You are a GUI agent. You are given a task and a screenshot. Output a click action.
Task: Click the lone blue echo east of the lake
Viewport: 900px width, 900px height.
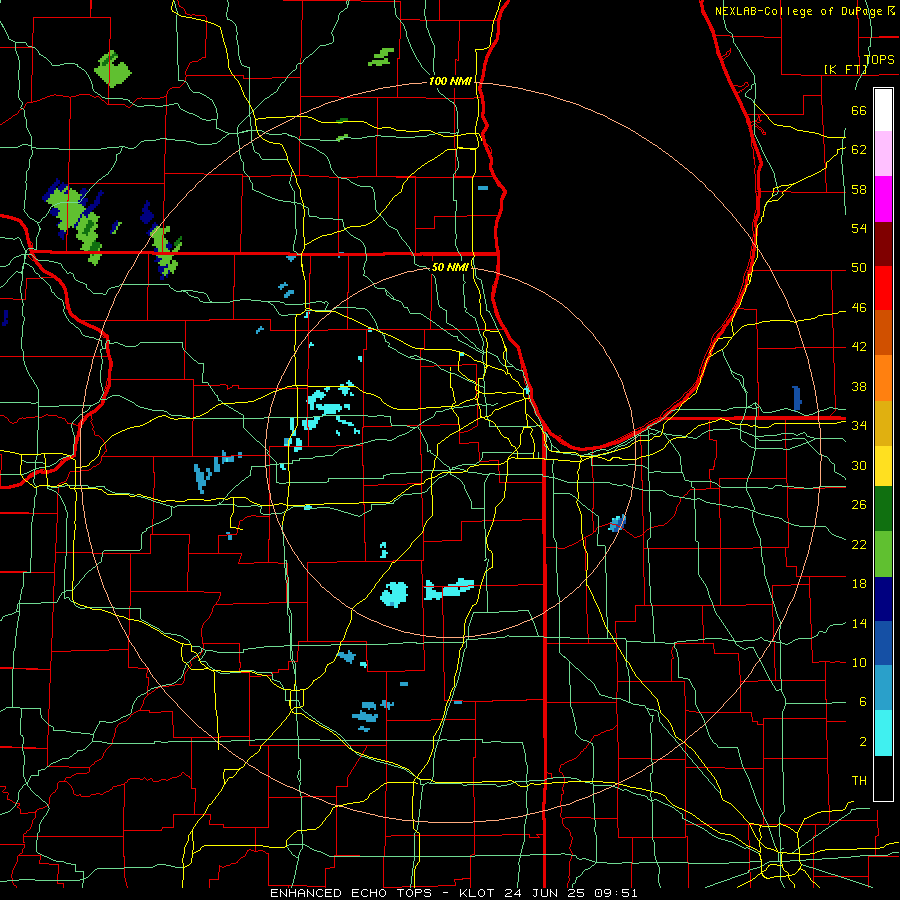(x=797, y=398)
